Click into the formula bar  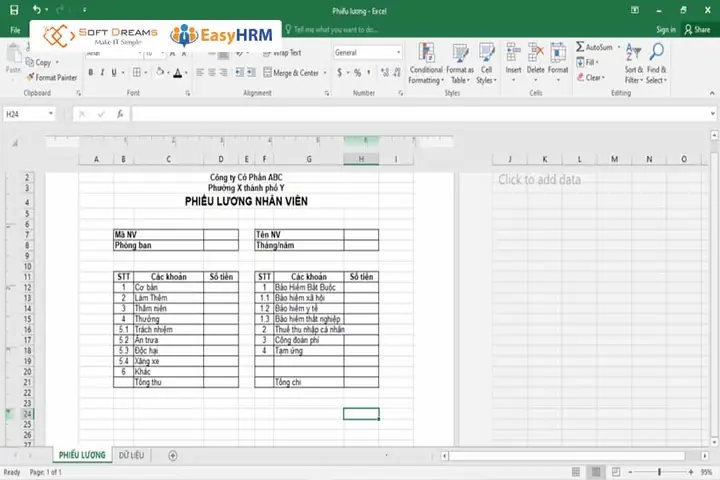point(420,114)
